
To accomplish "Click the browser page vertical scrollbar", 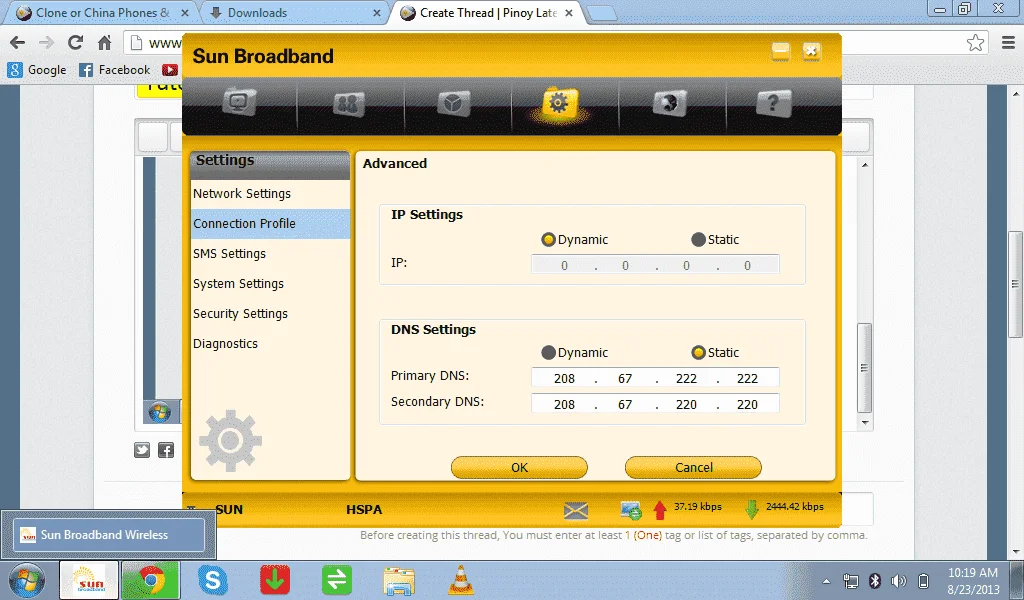I will 1015,284.
